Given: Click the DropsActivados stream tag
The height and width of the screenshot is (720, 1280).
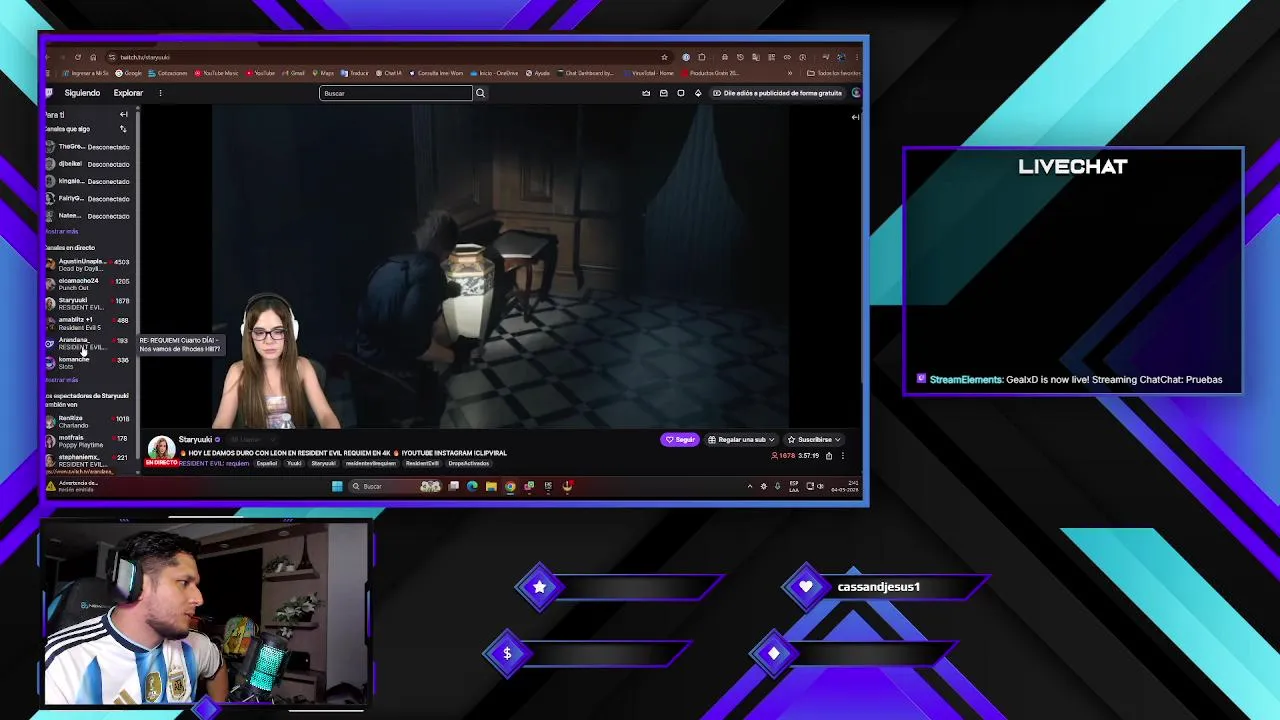Looking at the screenshot, I should (468, 463).
